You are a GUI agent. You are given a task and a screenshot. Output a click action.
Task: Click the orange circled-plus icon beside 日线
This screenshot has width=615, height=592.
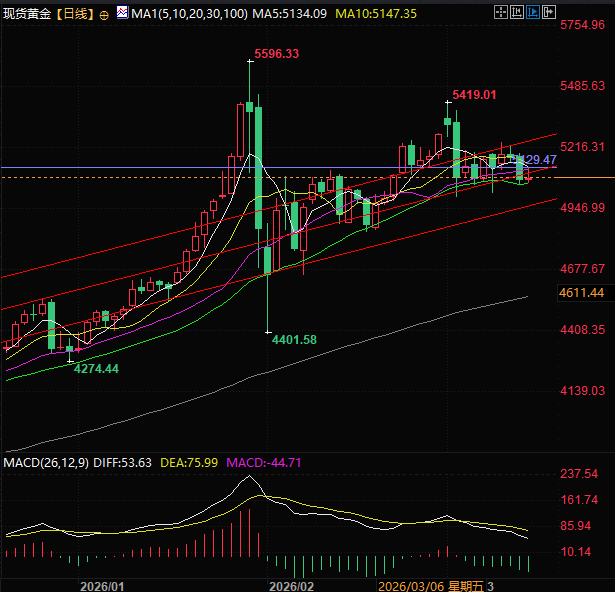(104, 15)
